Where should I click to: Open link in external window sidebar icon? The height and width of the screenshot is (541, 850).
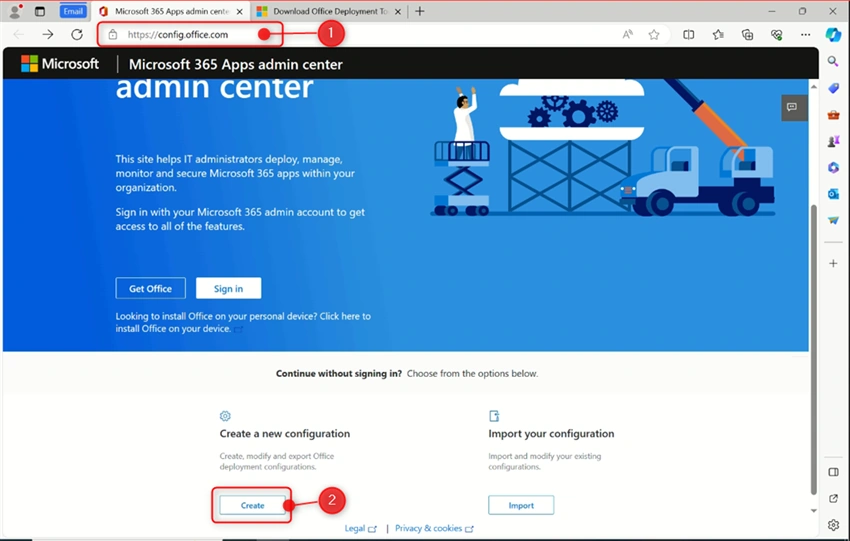[x=833, y=498]
